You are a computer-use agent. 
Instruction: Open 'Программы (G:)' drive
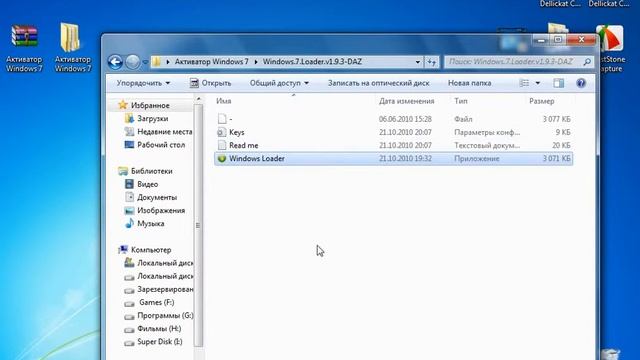[165, 315]
